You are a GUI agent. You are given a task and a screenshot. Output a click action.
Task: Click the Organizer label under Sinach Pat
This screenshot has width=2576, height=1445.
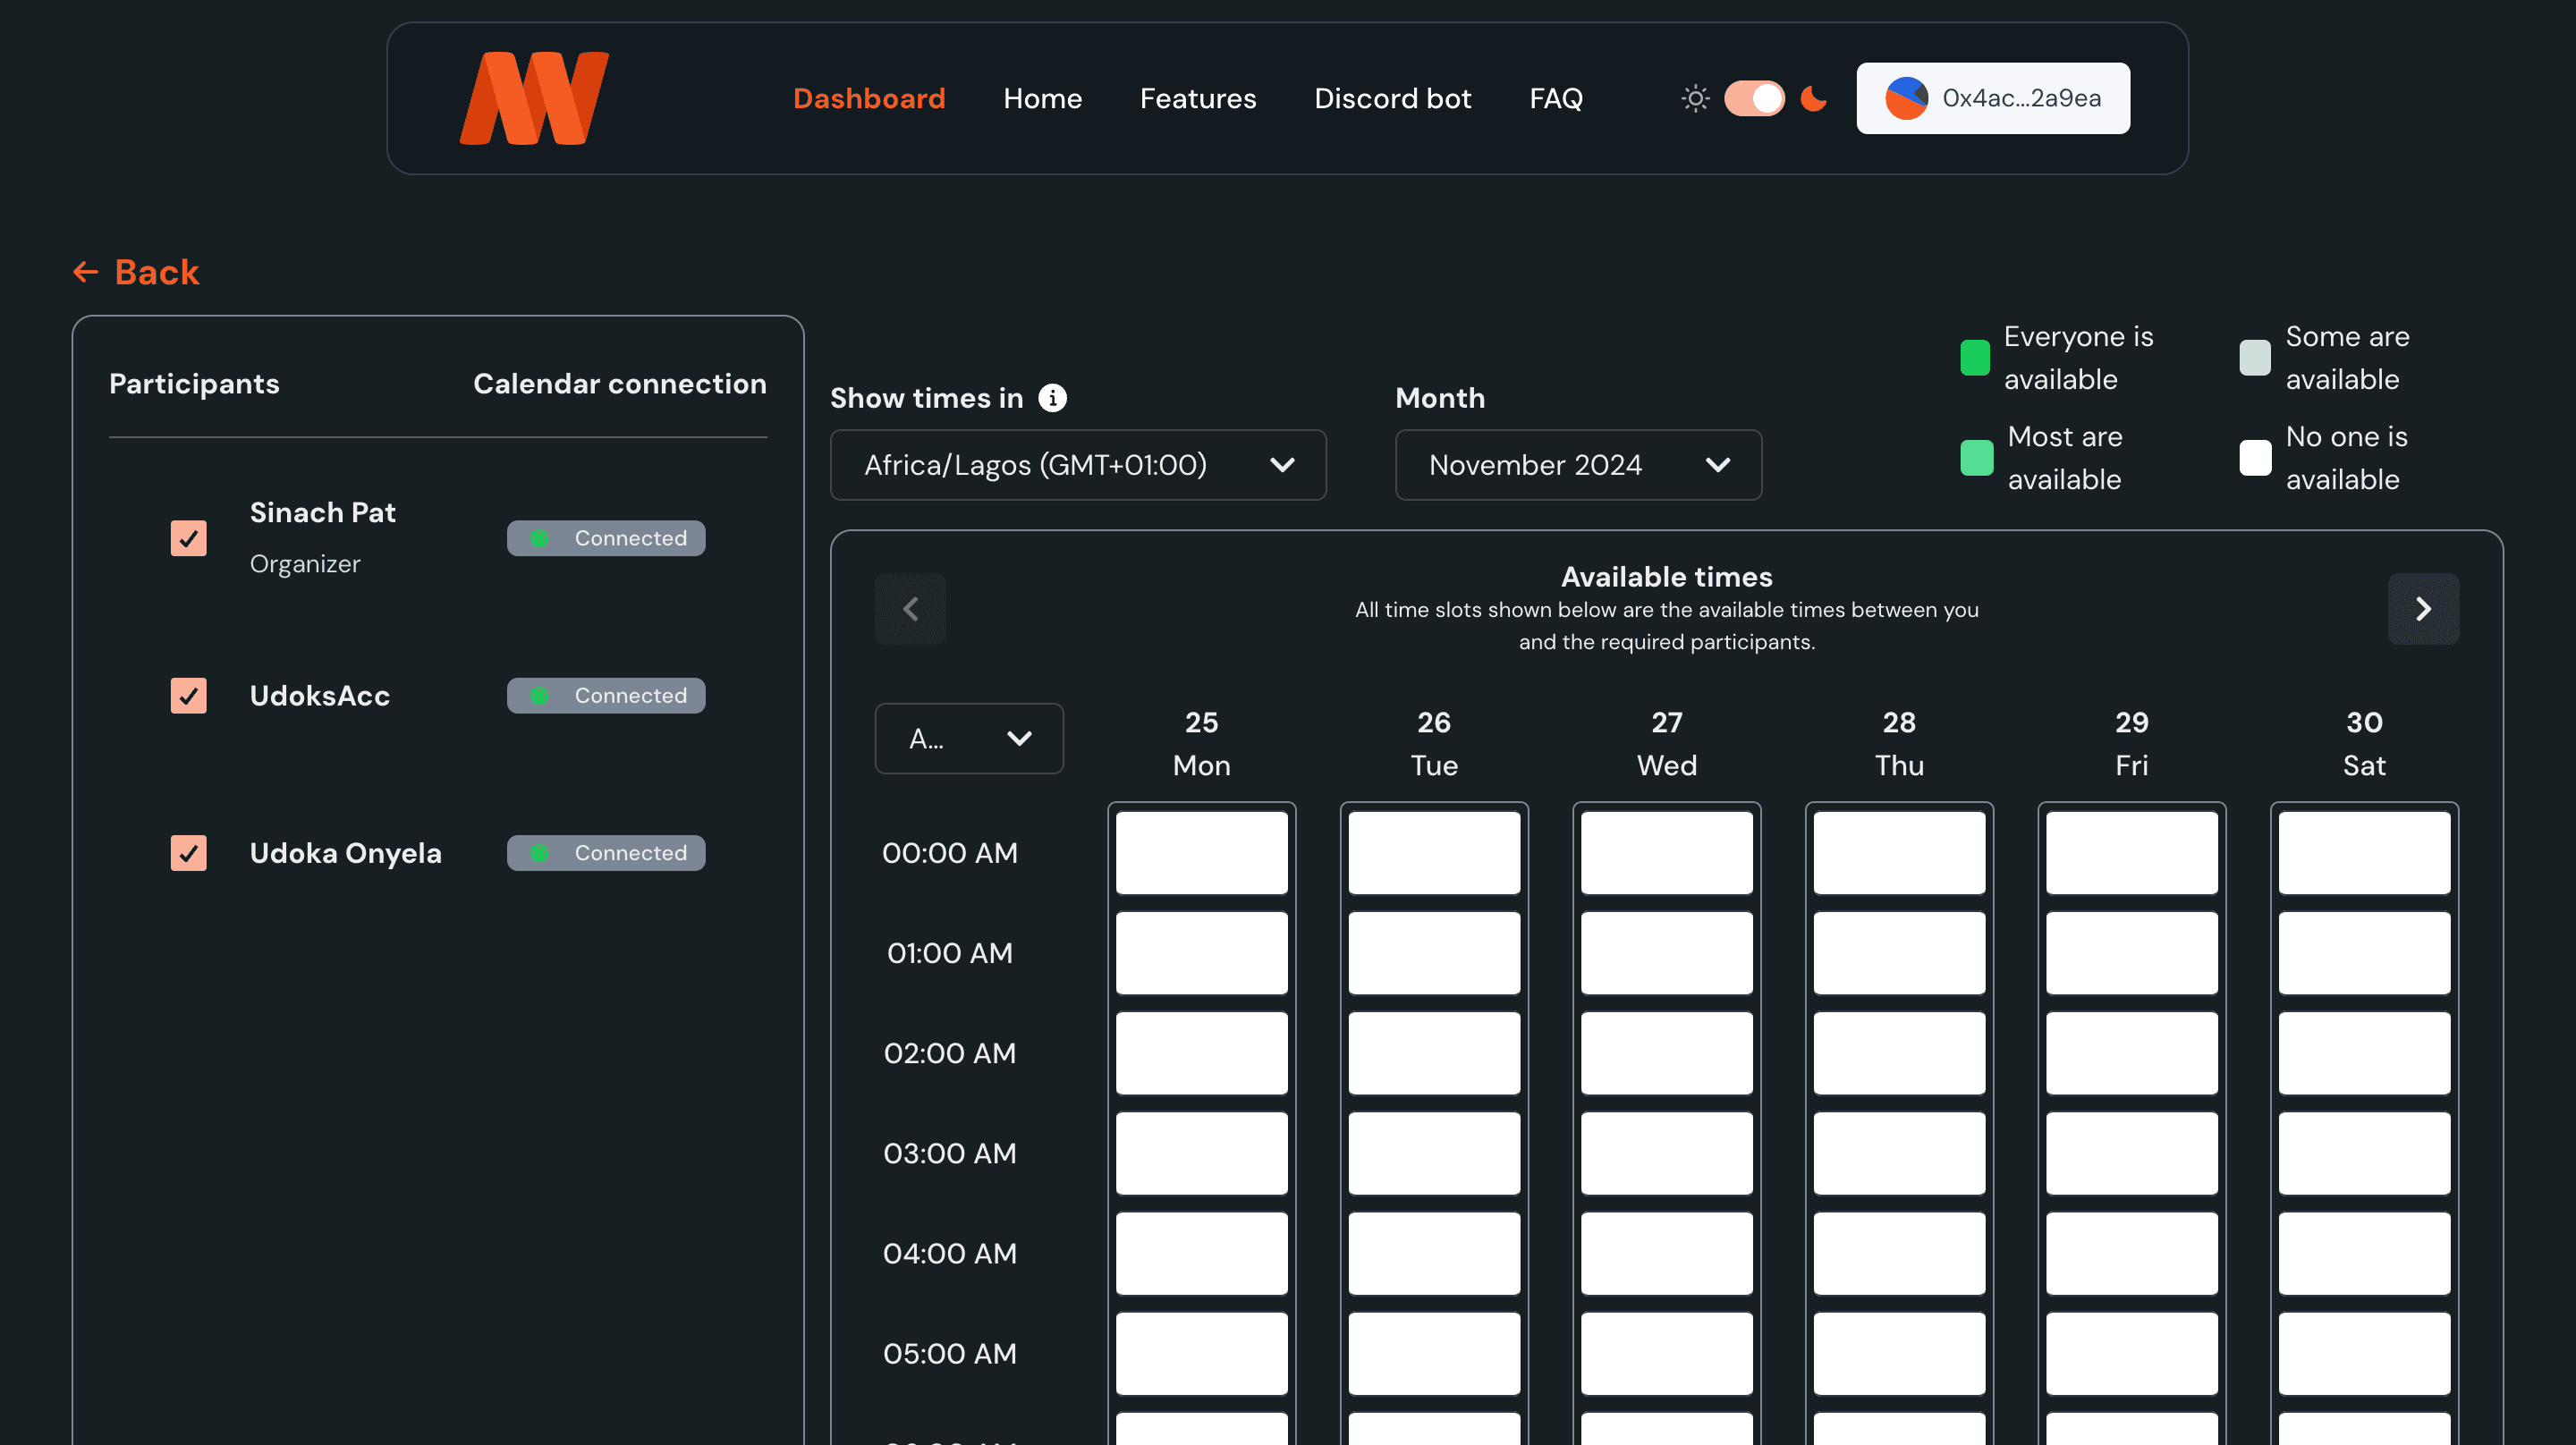click(305, 564)
